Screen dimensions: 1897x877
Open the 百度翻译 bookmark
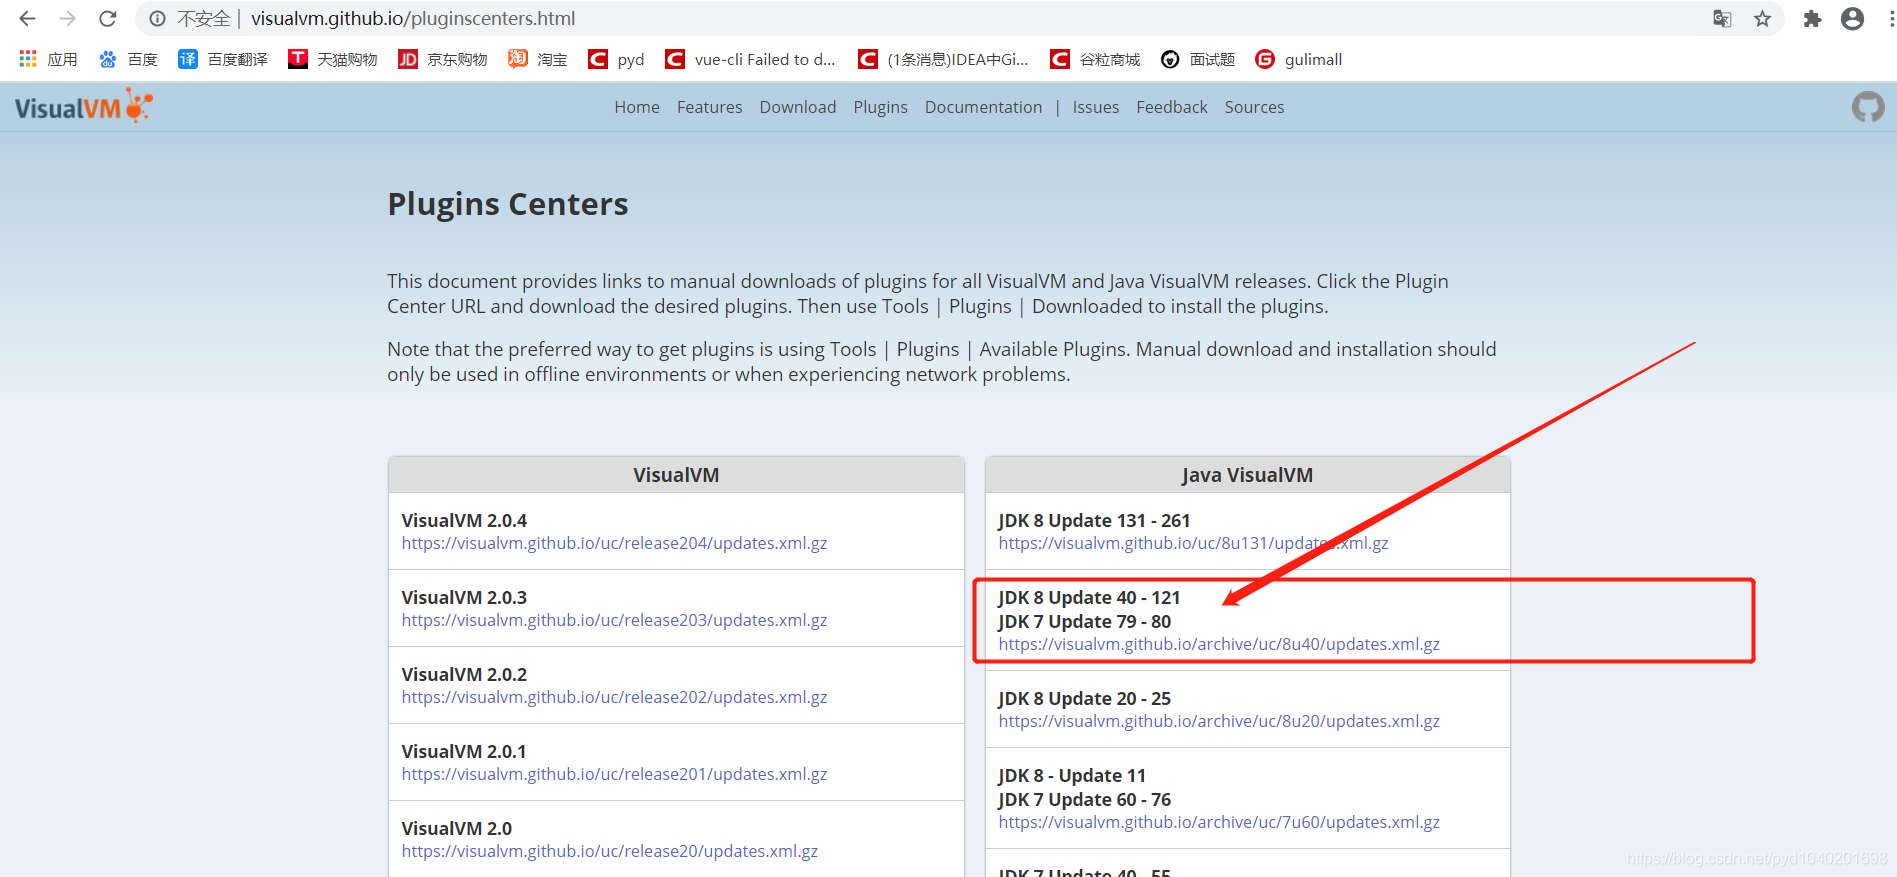pyautogui.click(x=223, y=60)
